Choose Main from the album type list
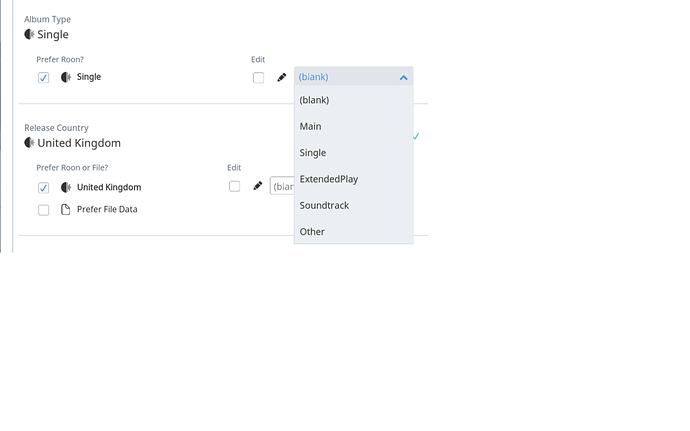The image size is (690, 431). click(x=353, y=126)
